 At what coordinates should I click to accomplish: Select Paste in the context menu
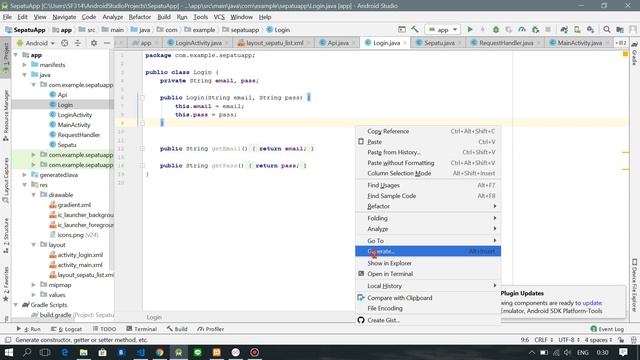(x=428, y=142)
